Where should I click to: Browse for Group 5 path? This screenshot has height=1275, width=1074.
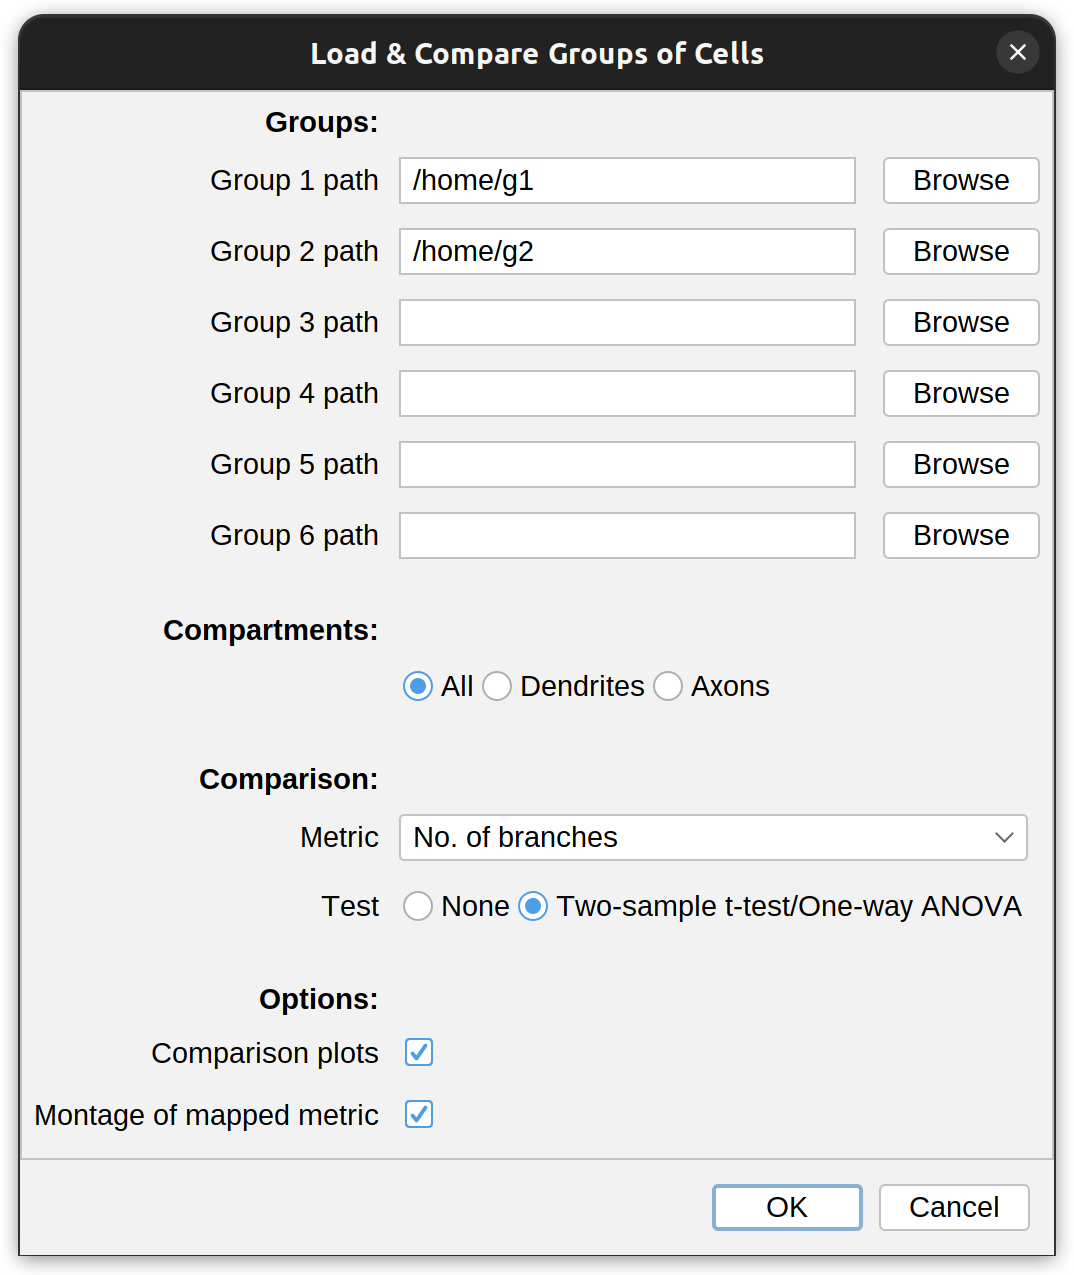[x=961, y=464]
